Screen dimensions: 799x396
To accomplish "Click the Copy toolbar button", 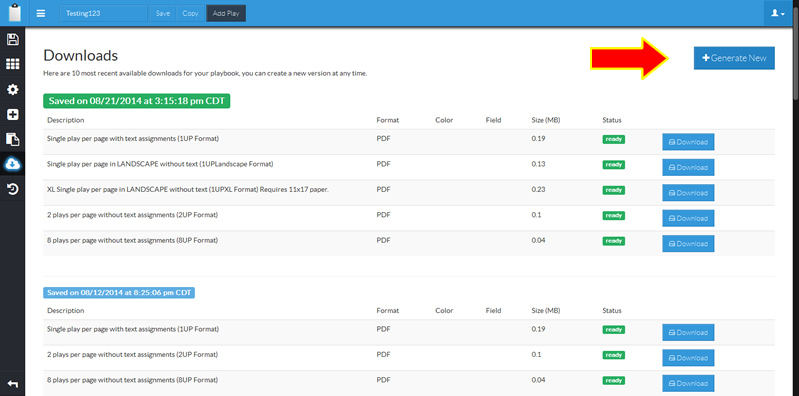I will point(191,14).
